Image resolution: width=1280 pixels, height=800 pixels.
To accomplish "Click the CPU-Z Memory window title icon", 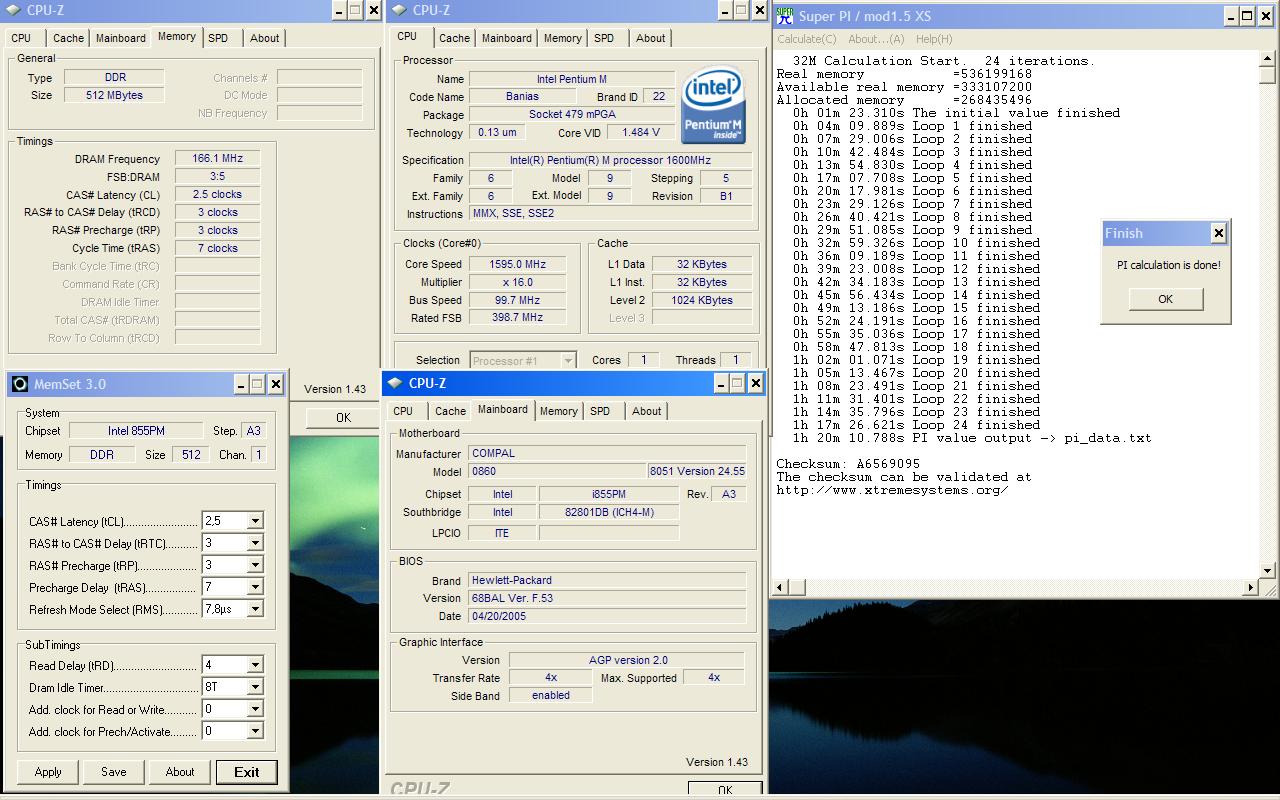I will 13,10.
